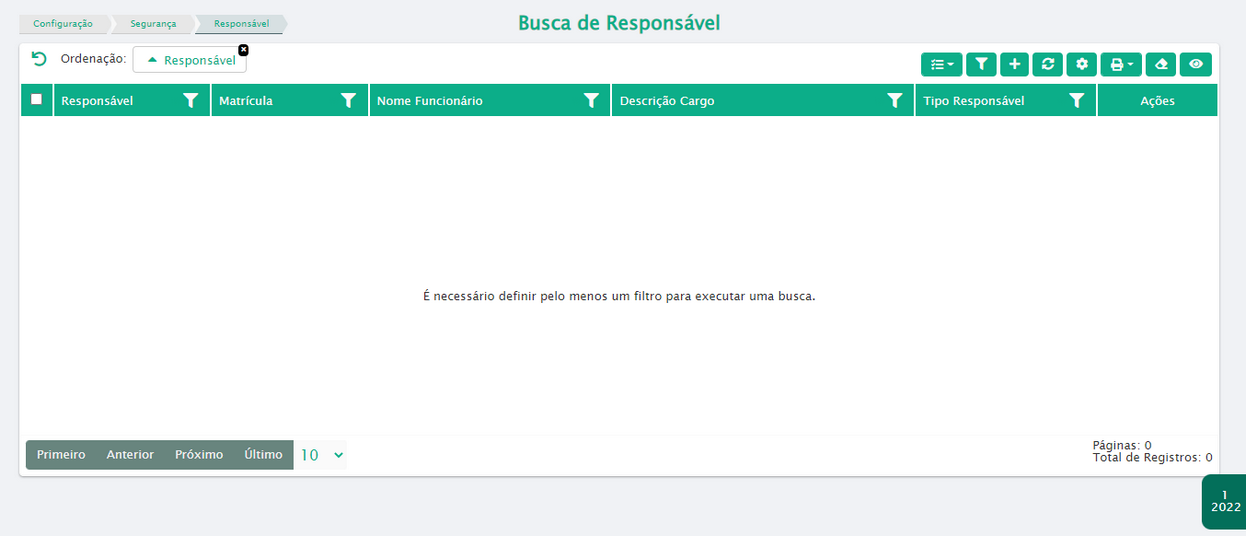Select the Responsável breadcrumb tab

[x=241, y=23]
